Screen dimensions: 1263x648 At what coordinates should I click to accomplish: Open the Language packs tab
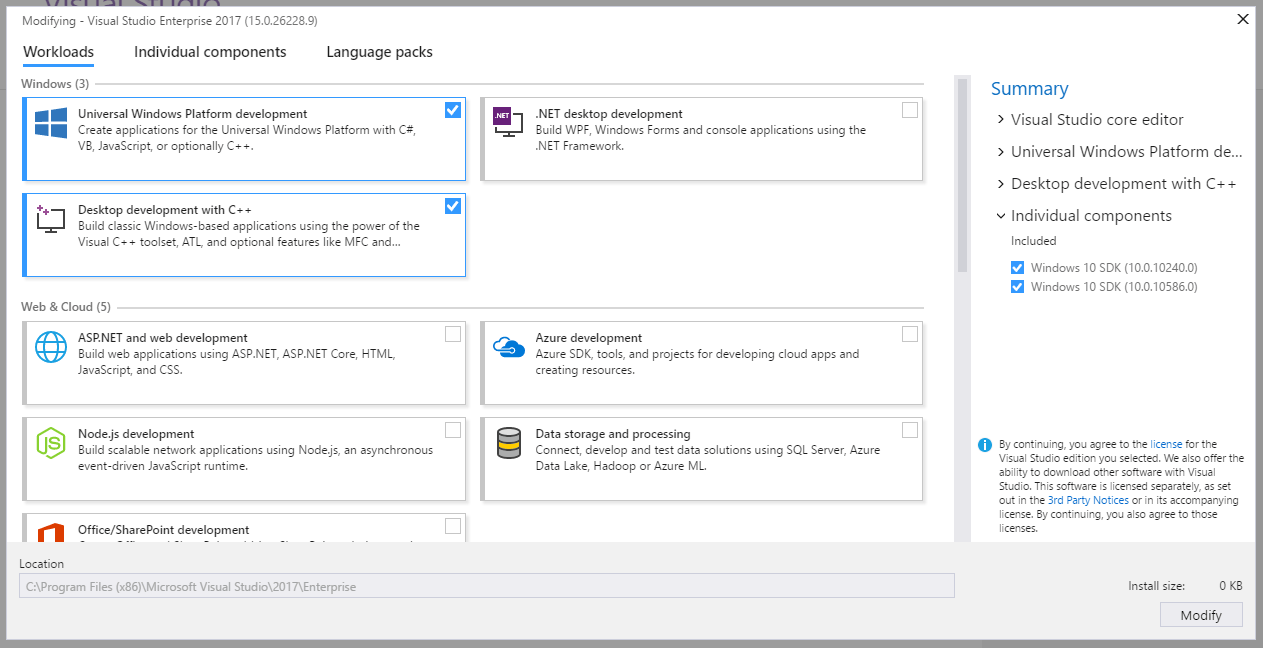379,52
